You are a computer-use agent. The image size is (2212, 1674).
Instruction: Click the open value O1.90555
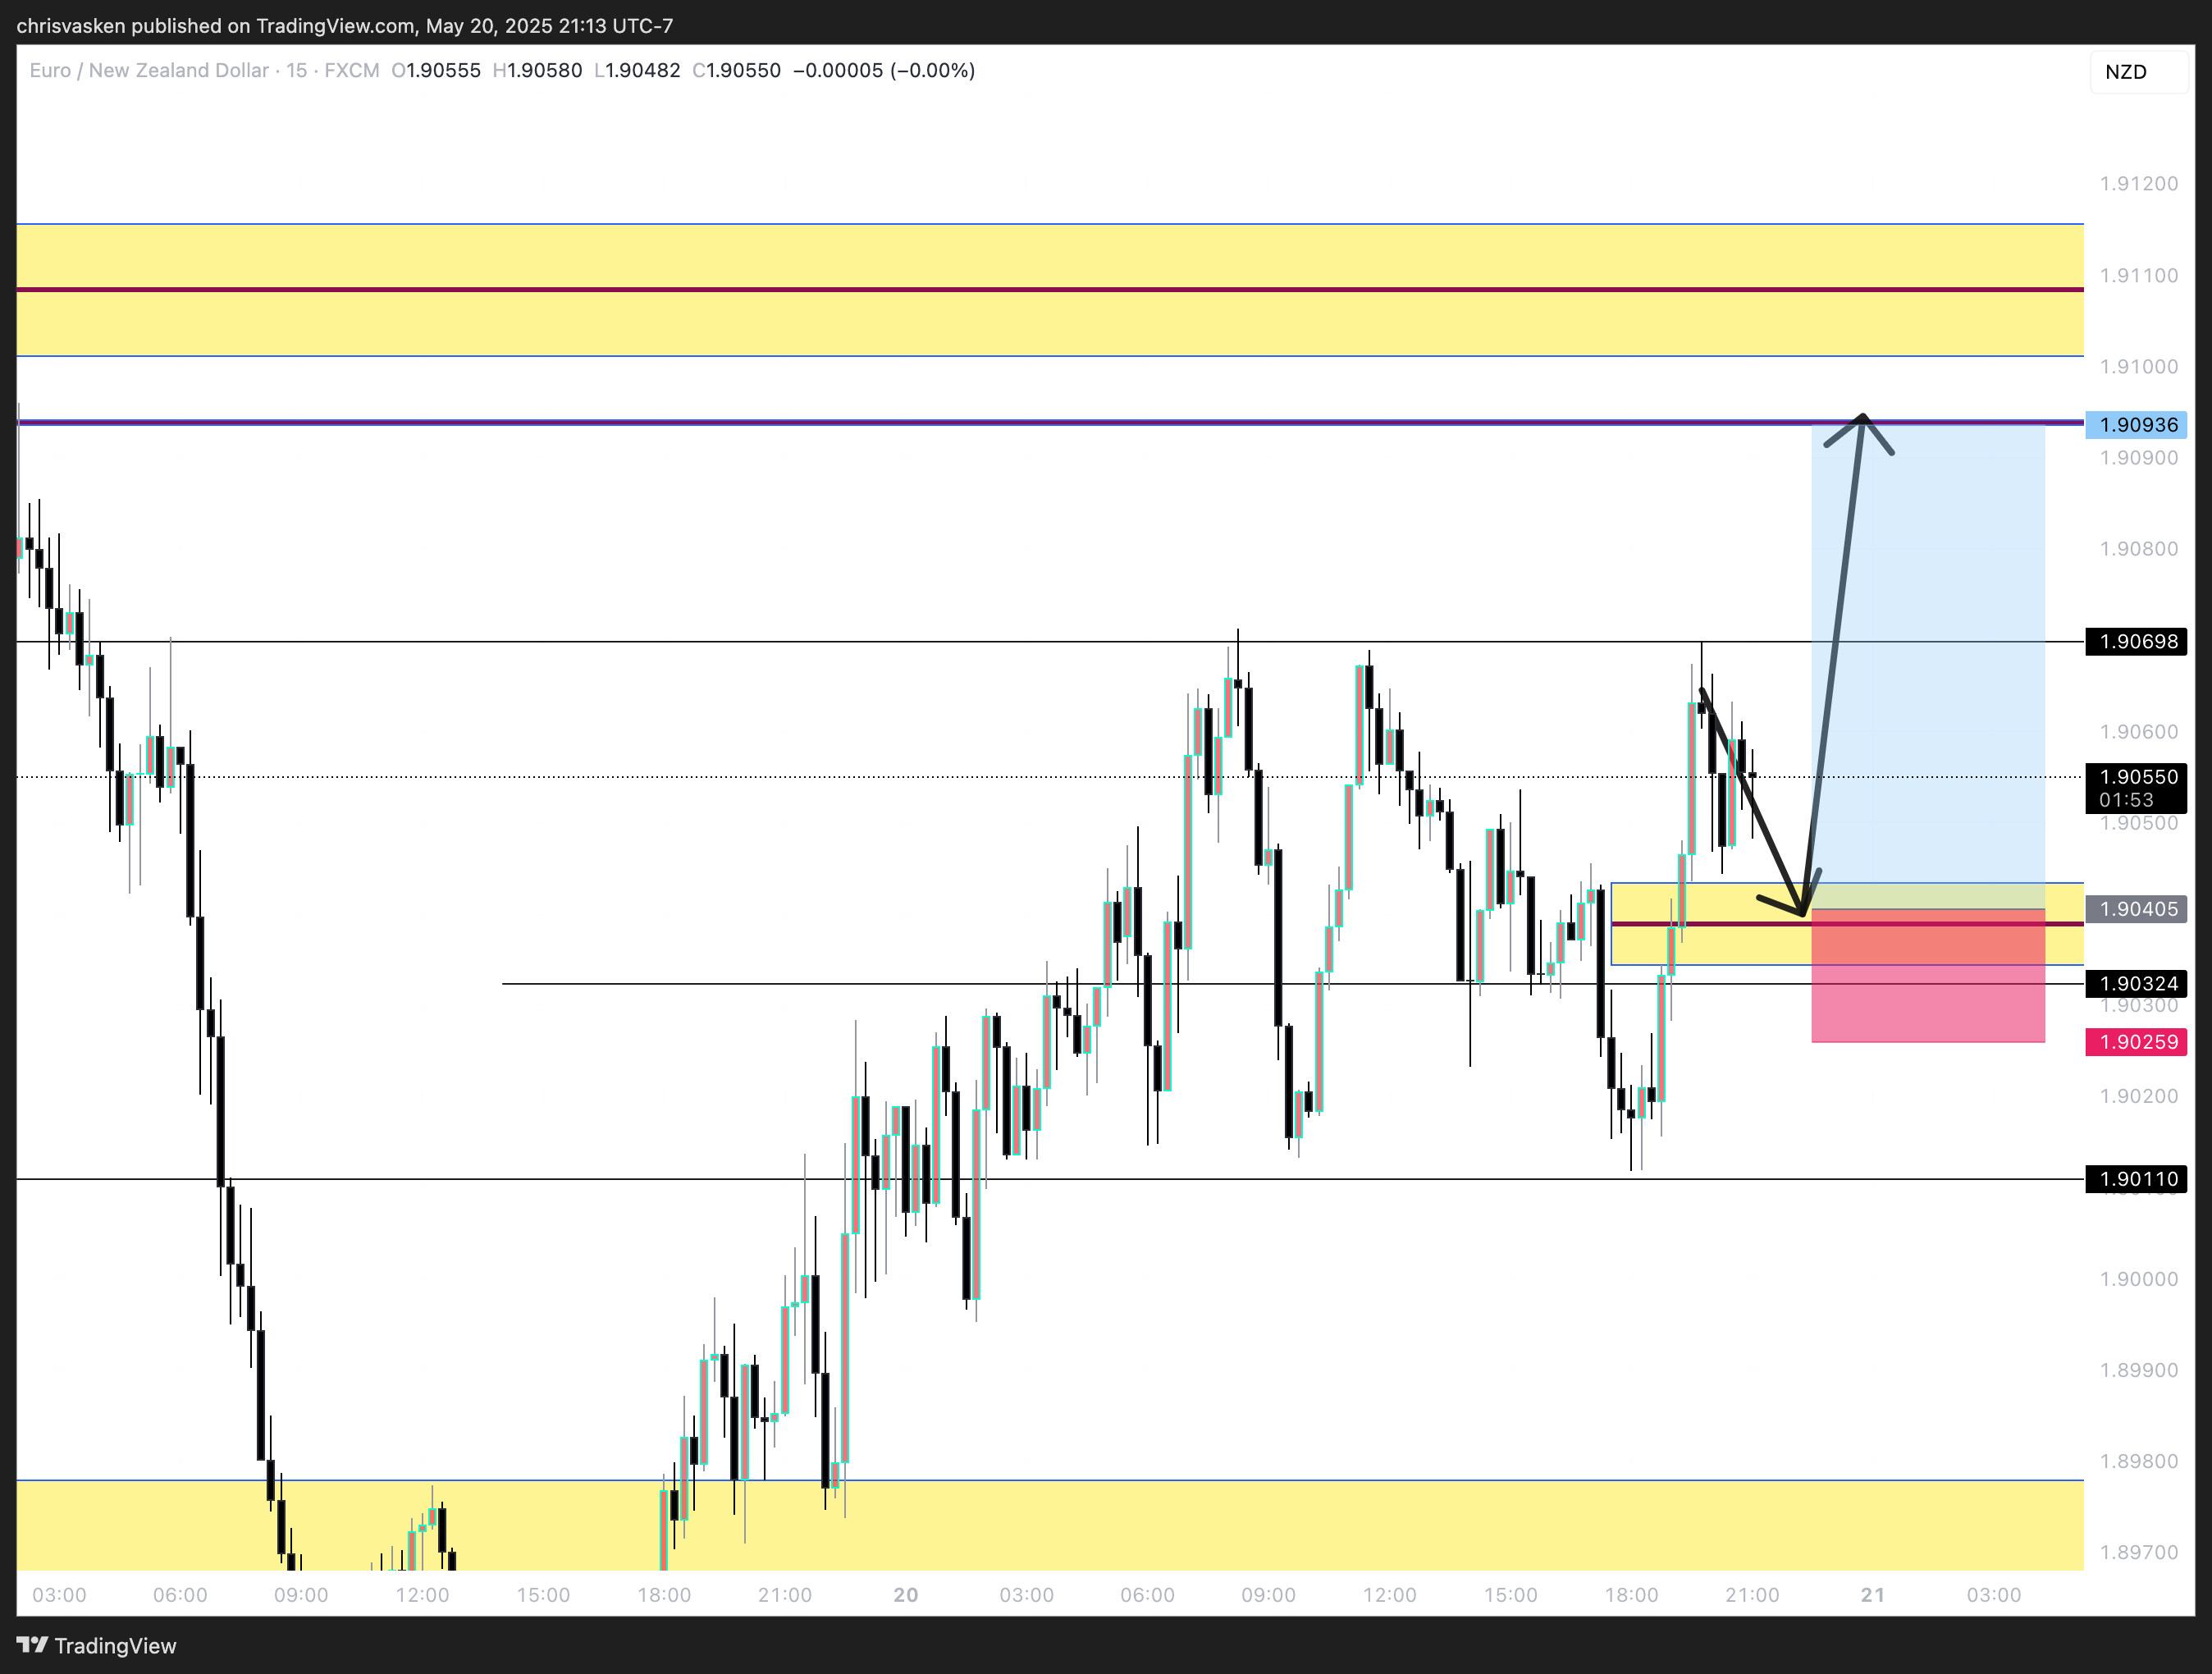436,71
